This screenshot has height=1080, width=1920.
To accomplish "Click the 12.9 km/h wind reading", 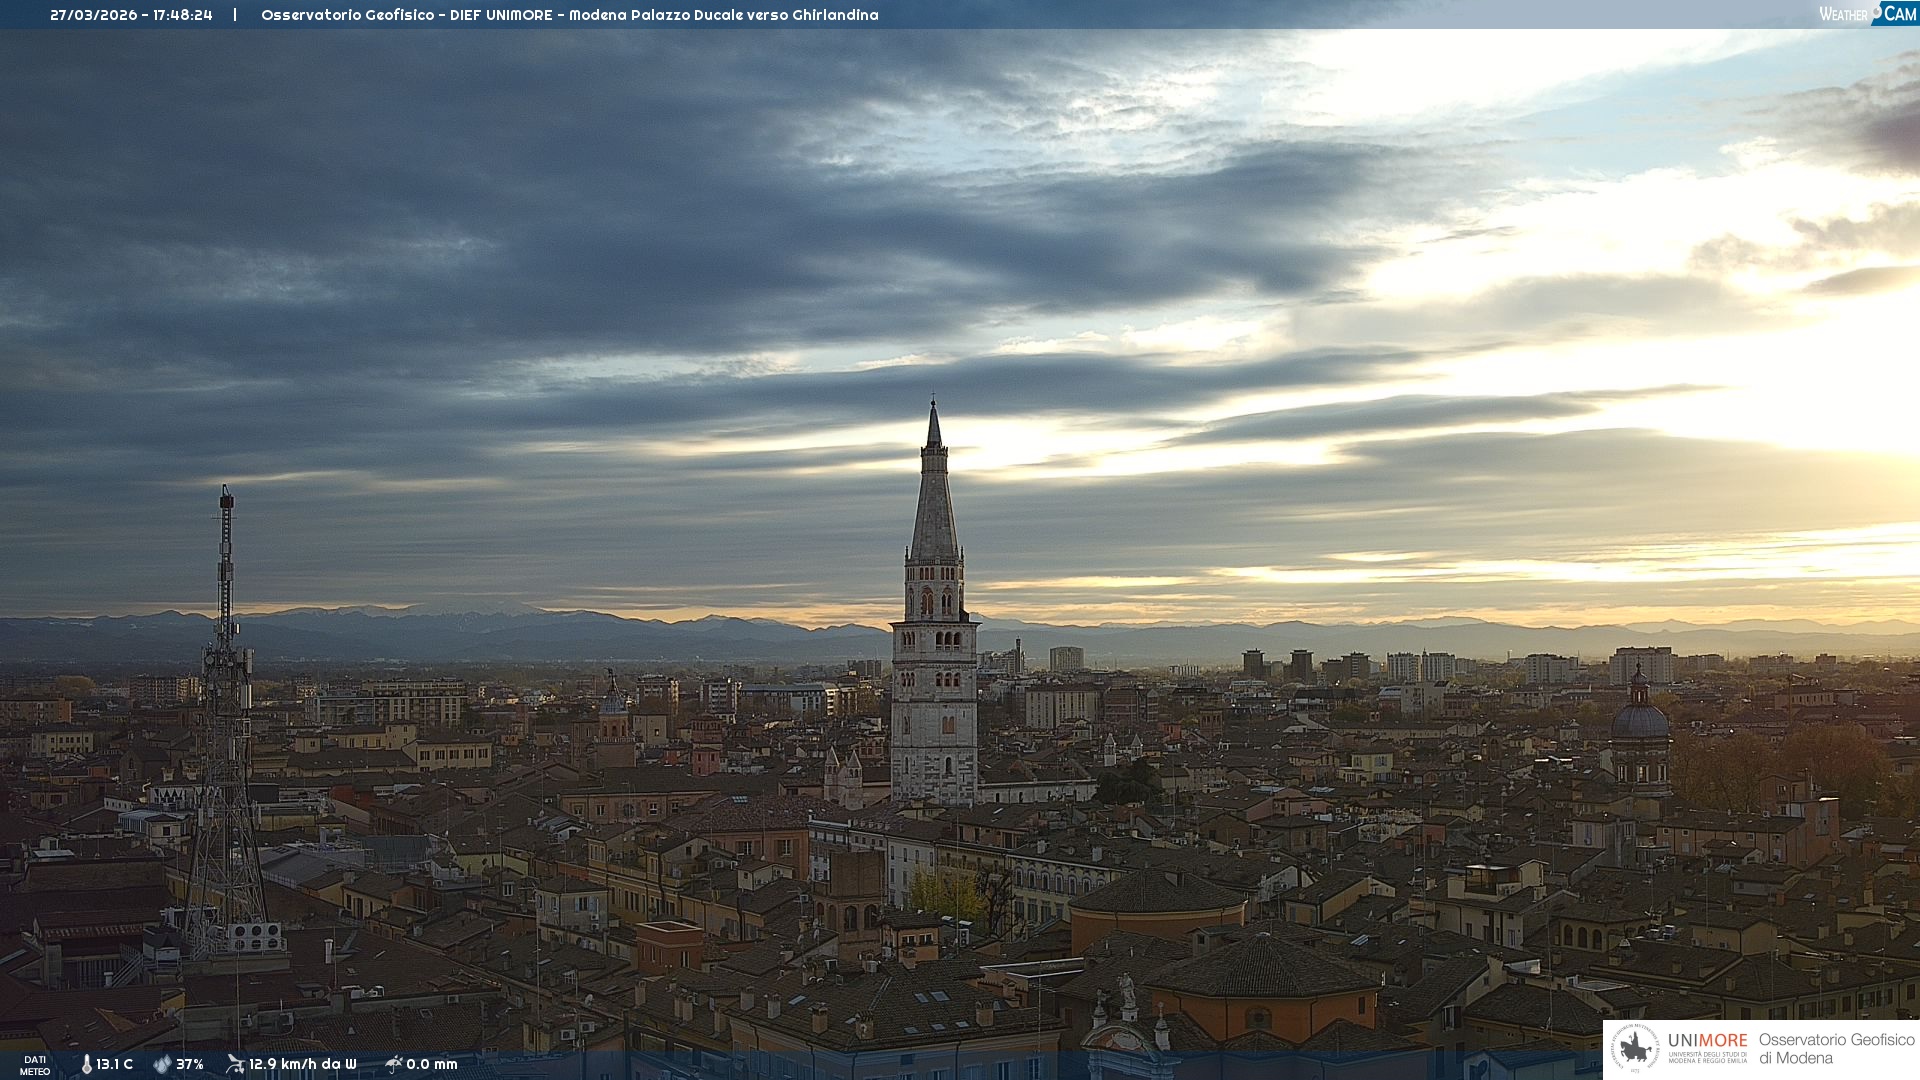I will tap(302, 1065).
